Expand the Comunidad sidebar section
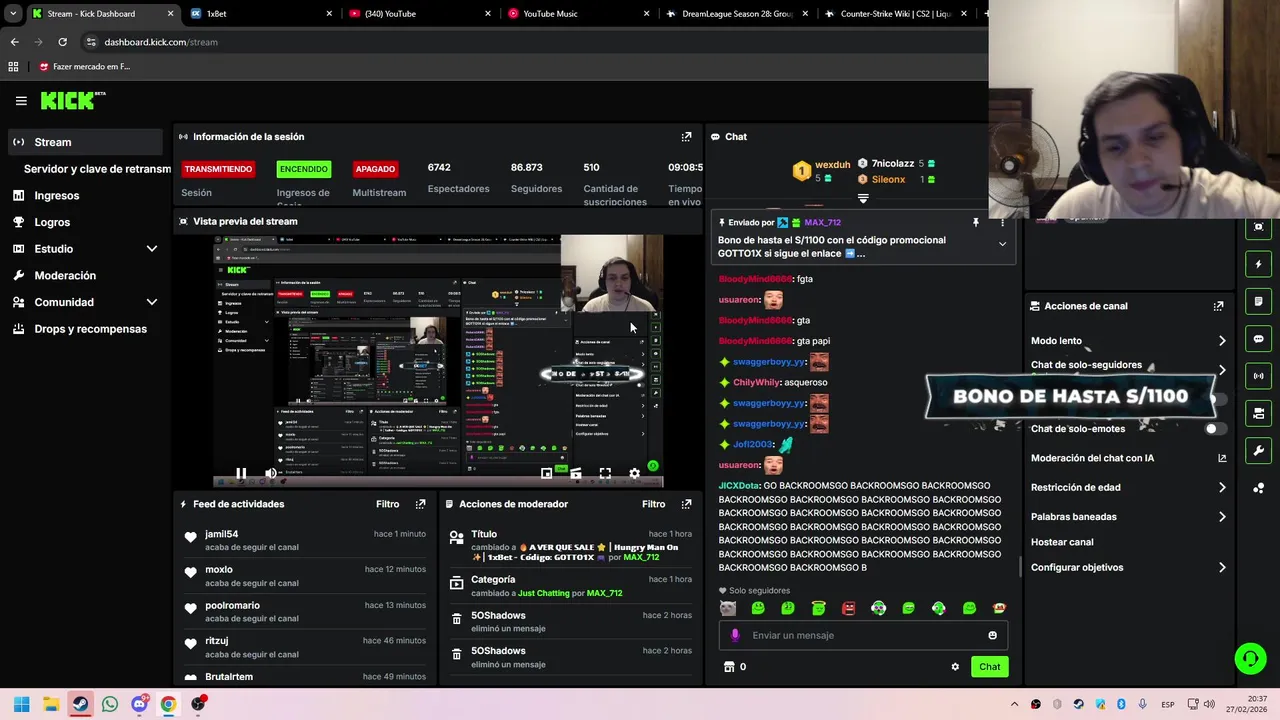Screen dimensions: 1280x720 point(151,302)
